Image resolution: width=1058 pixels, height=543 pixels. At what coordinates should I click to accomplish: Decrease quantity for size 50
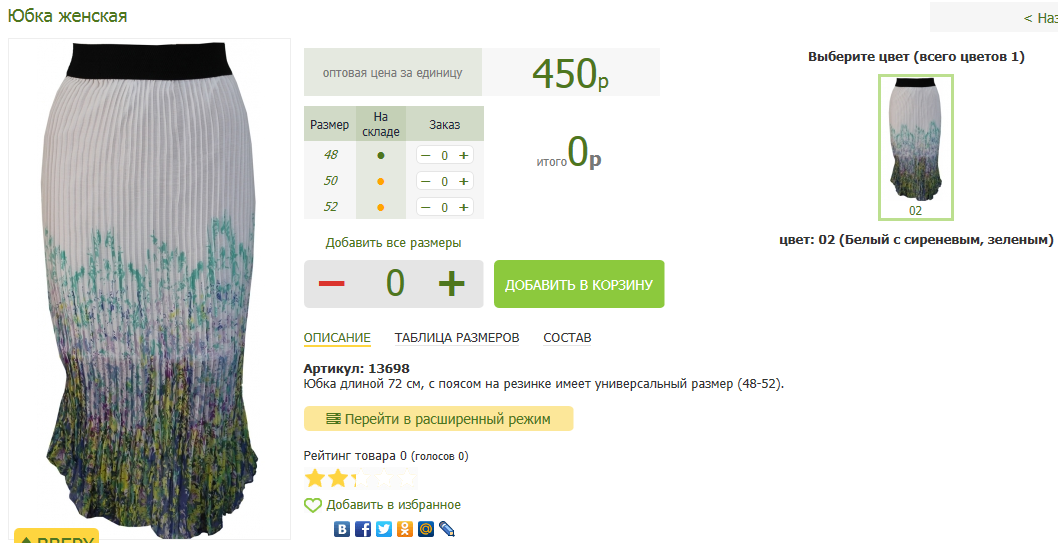(x=426, y=181)
